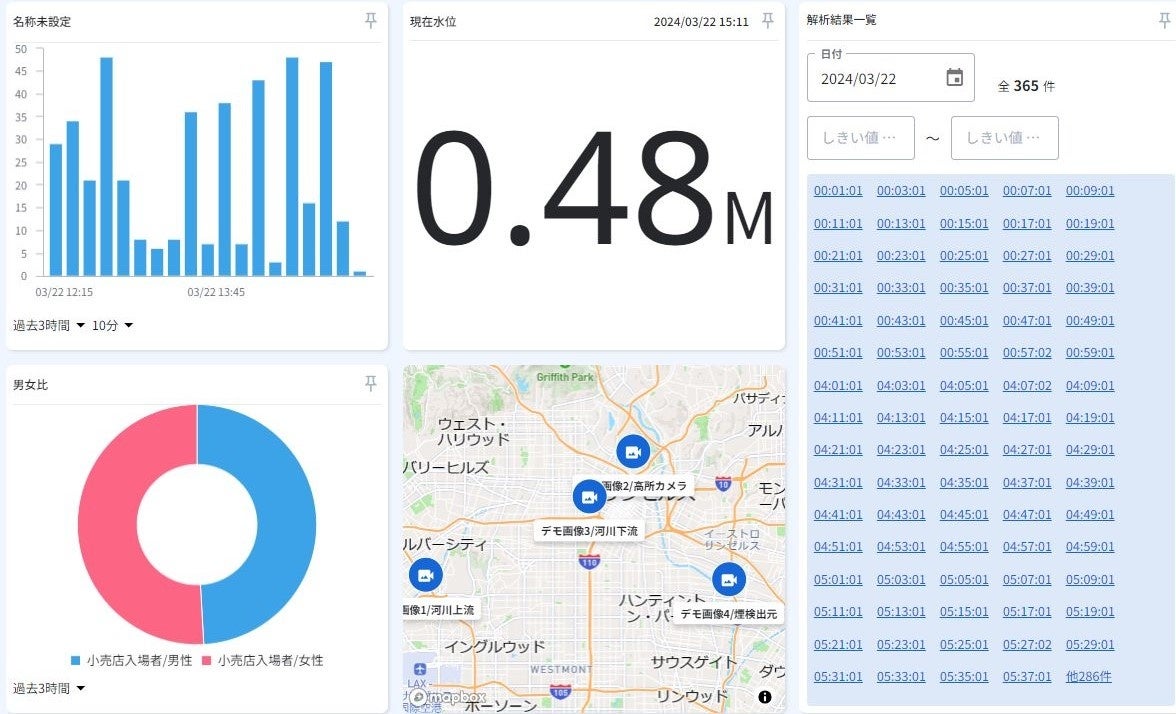This screenshot has width=1176, height=714.
Task: Open the 00:09:01 result link
Action: point(1090,190)
